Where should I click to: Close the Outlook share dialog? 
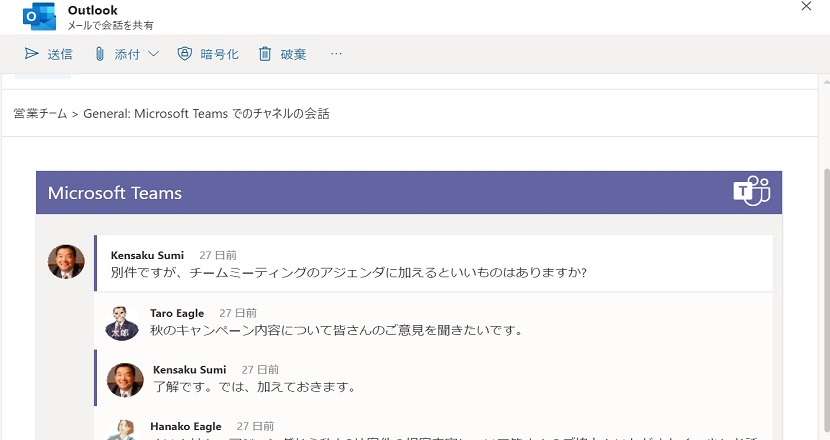pyautogui.click(x=806, y=6)
